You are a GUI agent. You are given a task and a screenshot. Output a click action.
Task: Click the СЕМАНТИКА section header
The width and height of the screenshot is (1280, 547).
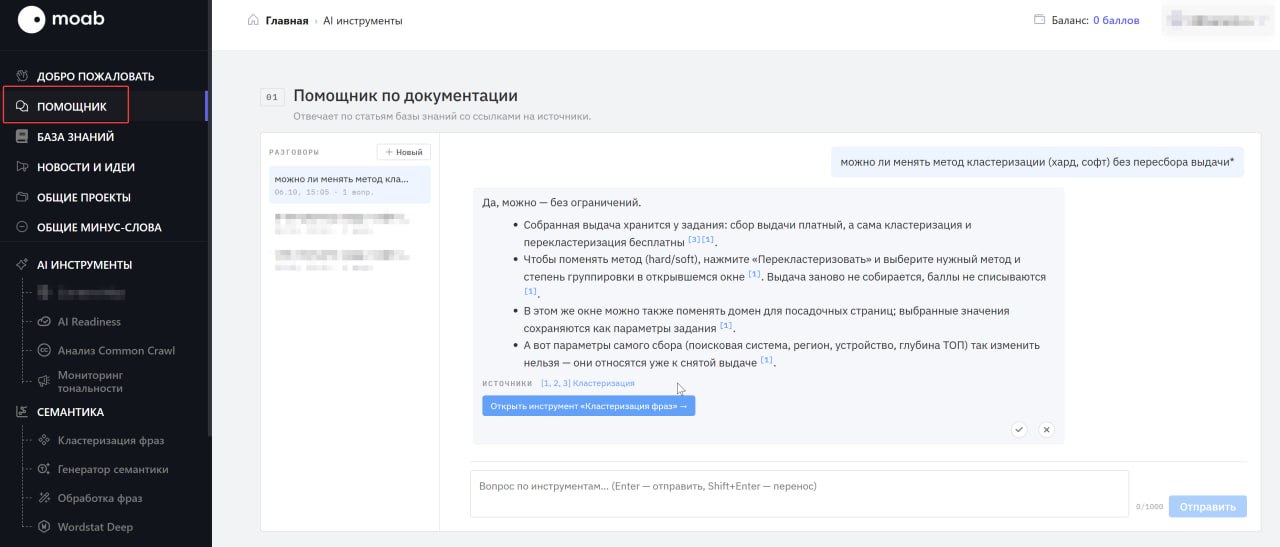[x=70, y=412]
